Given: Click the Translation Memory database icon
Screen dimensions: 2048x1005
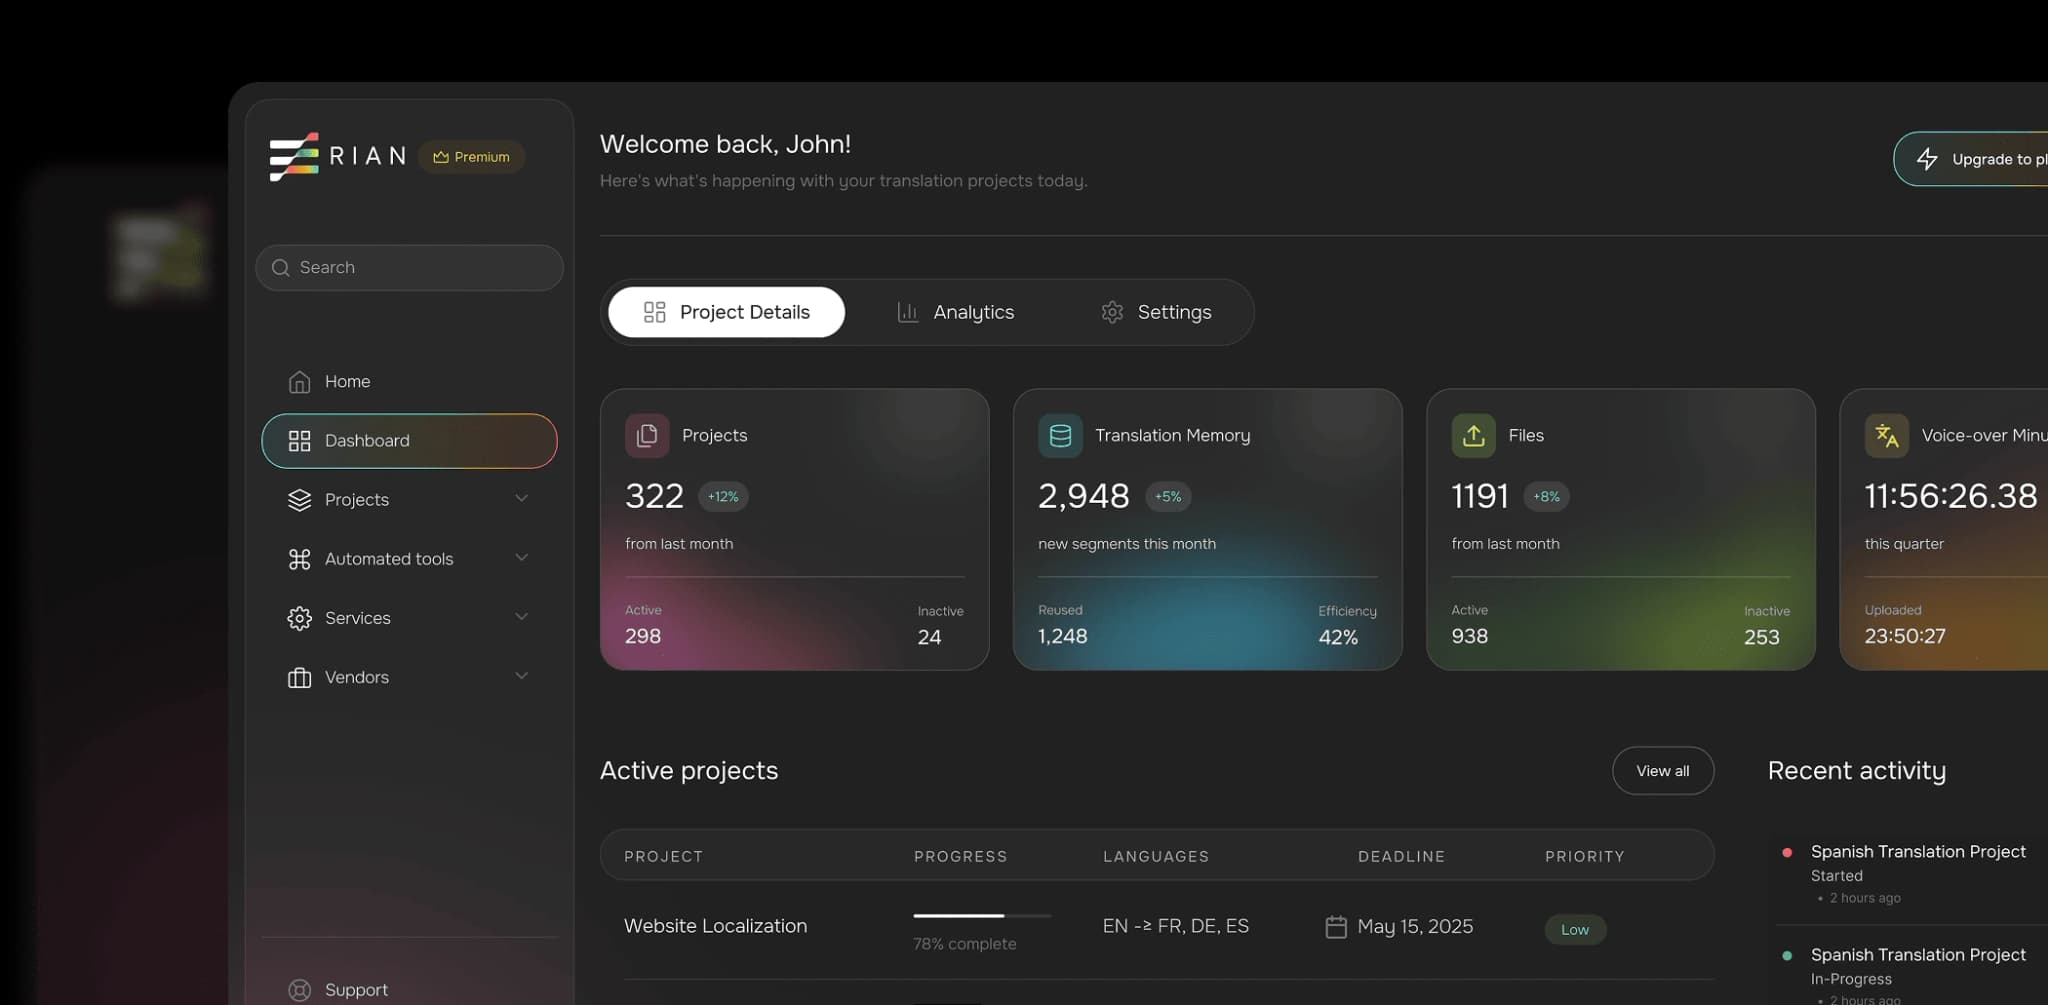Looking at the screenshot, I should [1060, 435].
